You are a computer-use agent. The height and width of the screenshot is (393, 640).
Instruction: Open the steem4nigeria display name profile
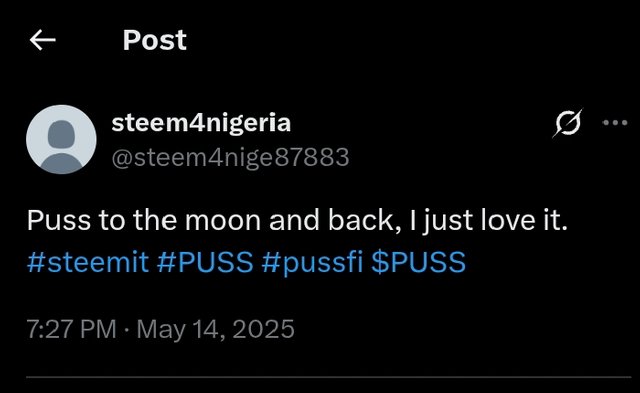coord(201,123)
